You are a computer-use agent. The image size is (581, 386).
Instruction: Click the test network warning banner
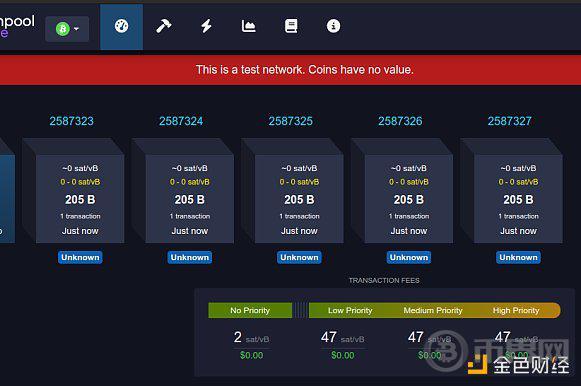290,70
